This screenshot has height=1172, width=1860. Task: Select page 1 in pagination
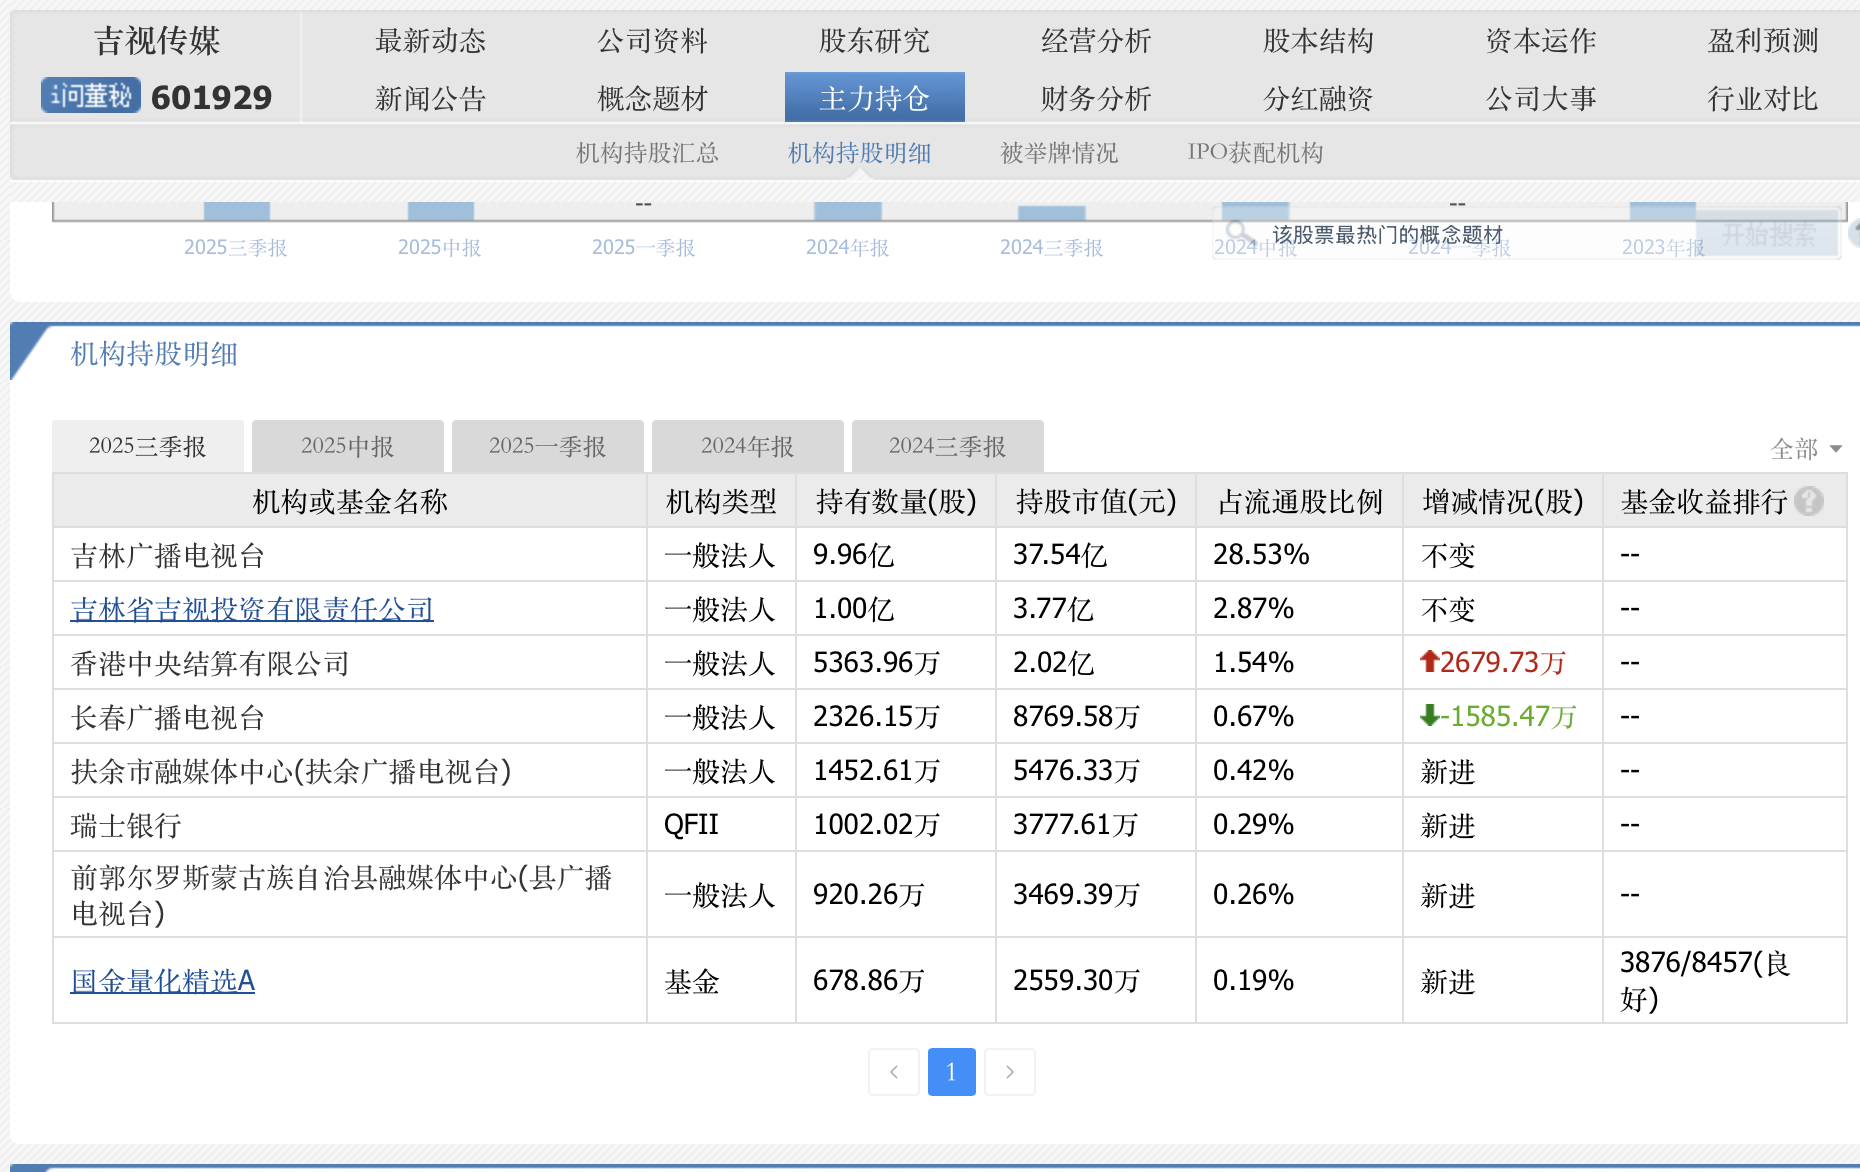(952, 1072)
